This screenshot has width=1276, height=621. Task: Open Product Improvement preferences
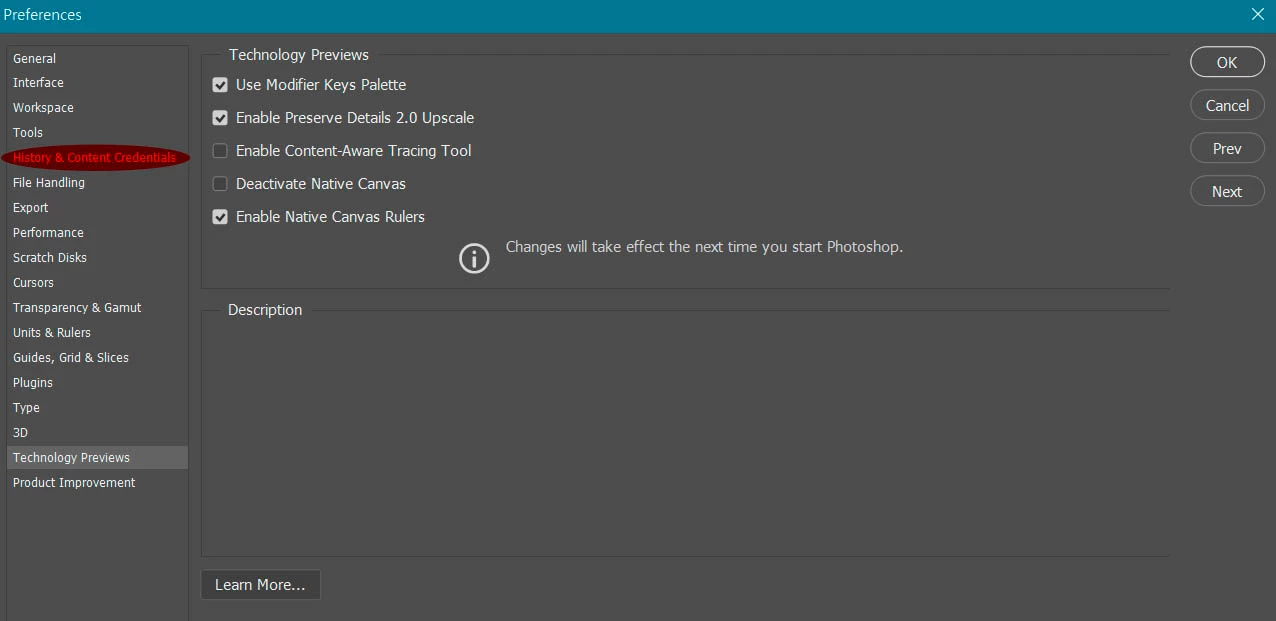(97, 483)
